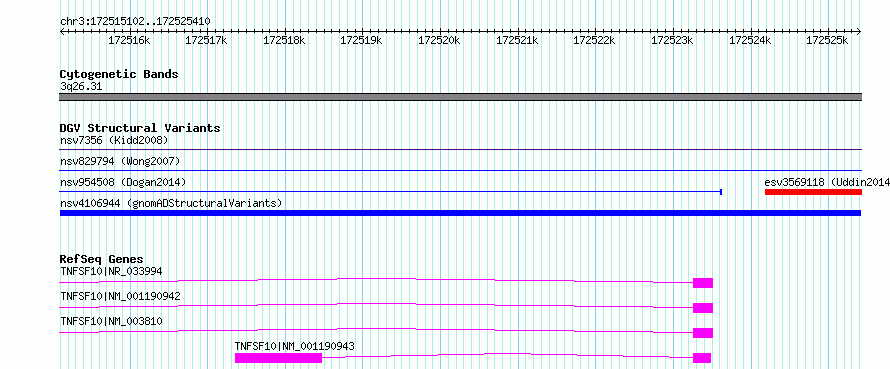
Task: Click the 172524k ruler tick label
Action: coord(750,40)
